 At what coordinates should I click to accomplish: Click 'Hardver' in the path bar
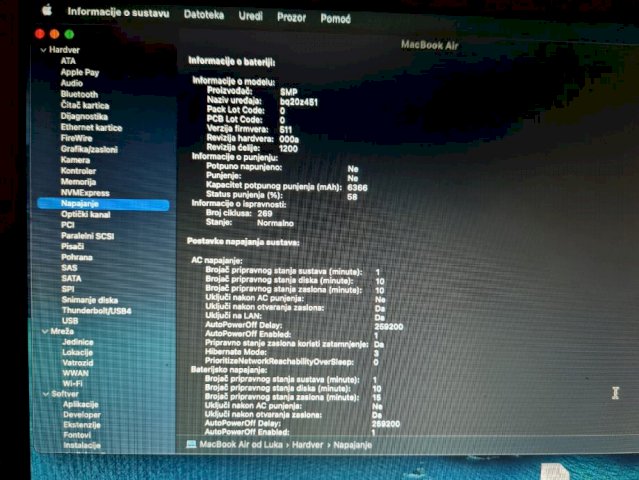[x=307, y=445]
